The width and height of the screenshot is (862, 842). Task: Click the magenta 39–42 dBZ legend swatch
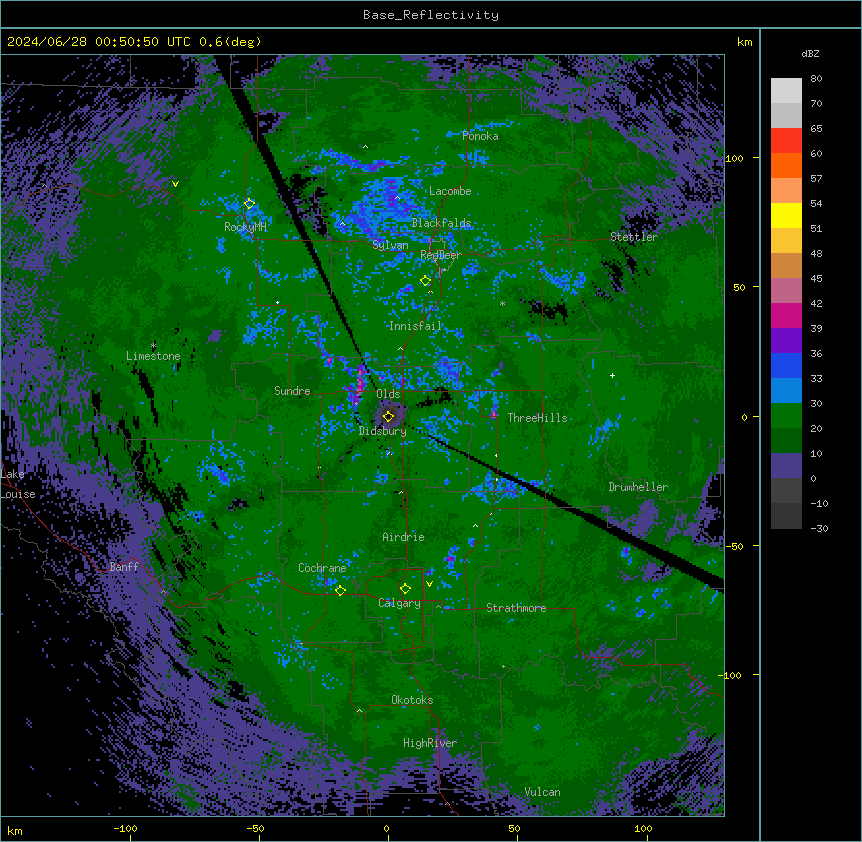pos(786,315)
